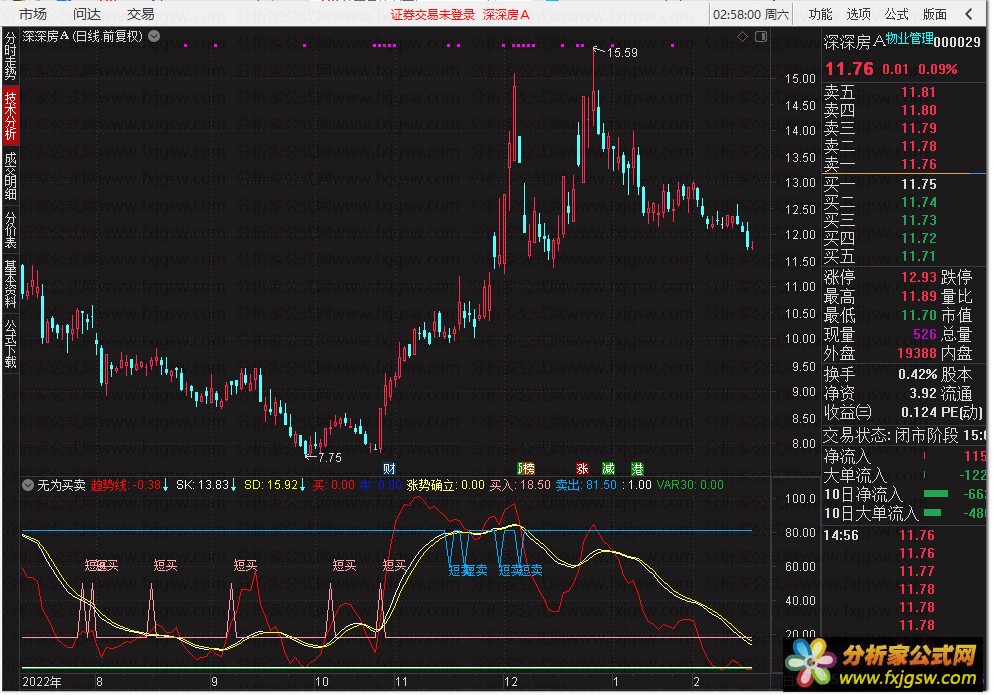
Task: Select 卖二 price 11.78
Action: coord(918,146)
